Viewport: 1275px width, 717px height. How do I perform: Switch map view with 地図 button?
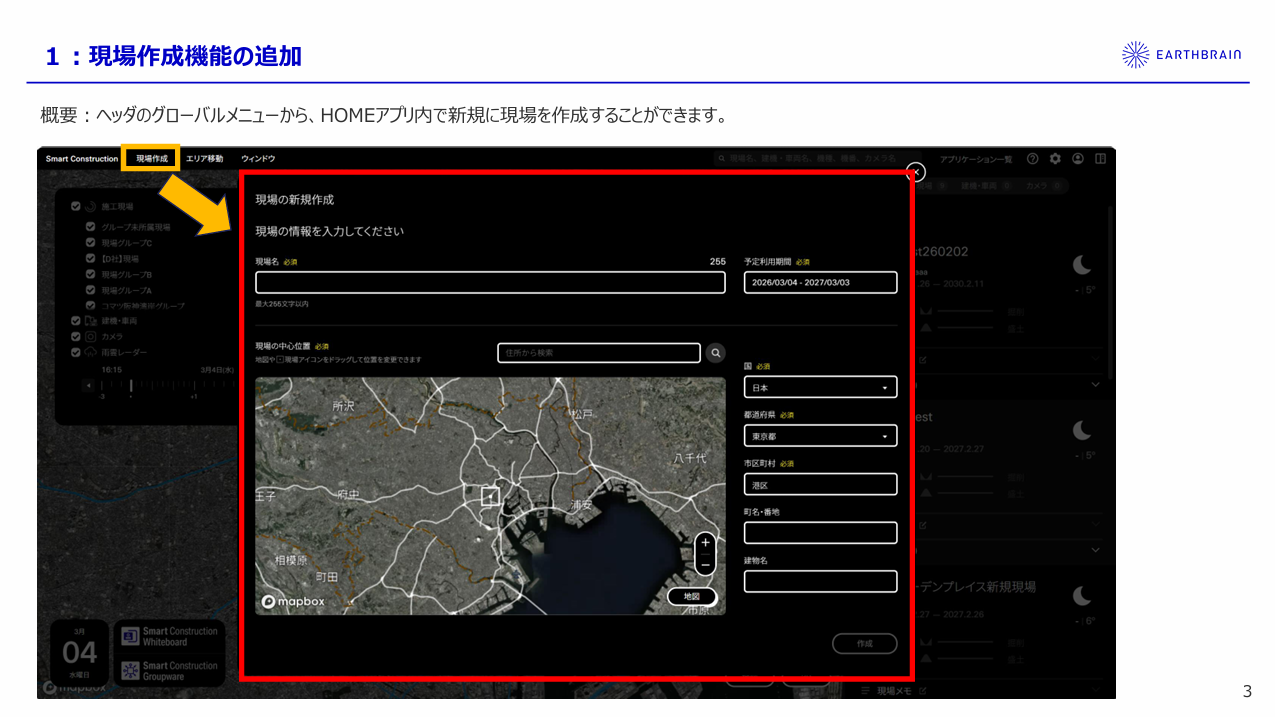tap(692, 597)
